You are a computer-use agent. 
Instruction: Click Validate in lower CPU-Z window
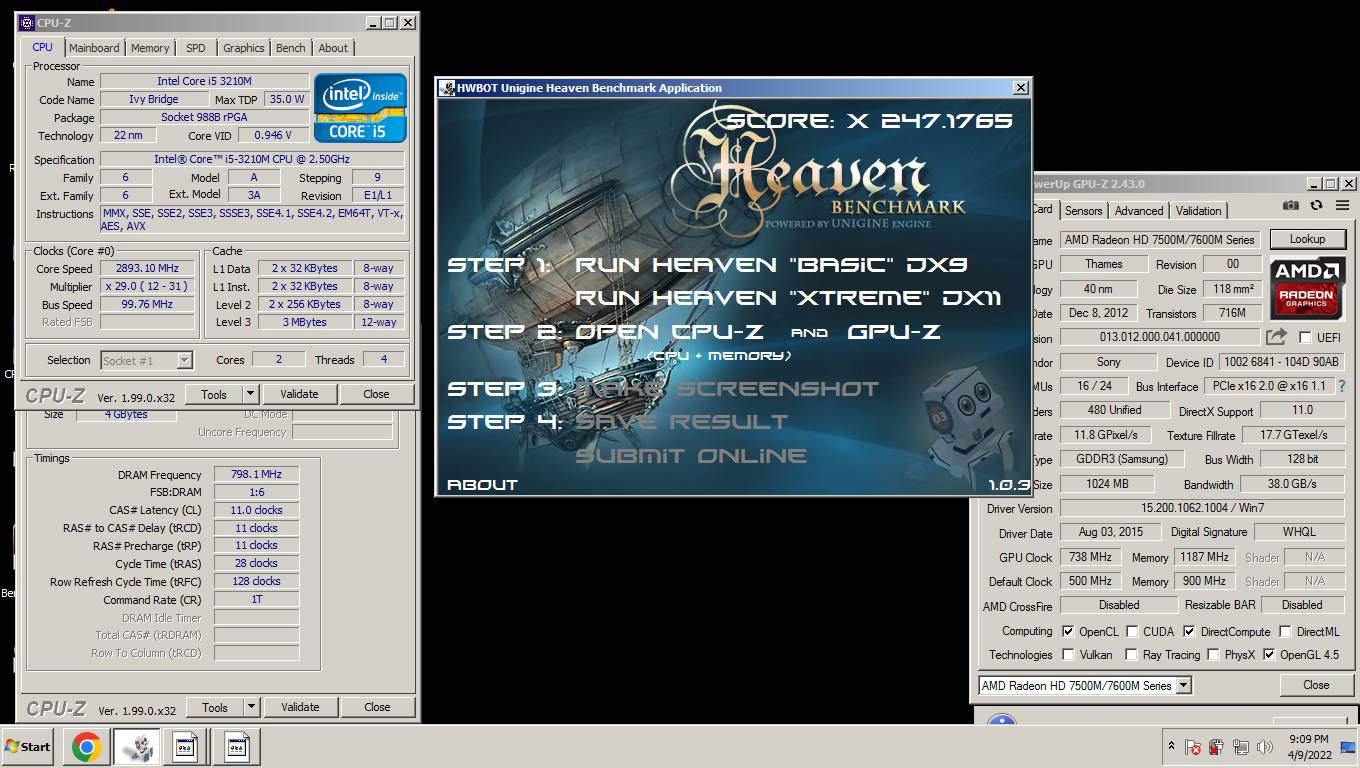click(x=300, y=707)
